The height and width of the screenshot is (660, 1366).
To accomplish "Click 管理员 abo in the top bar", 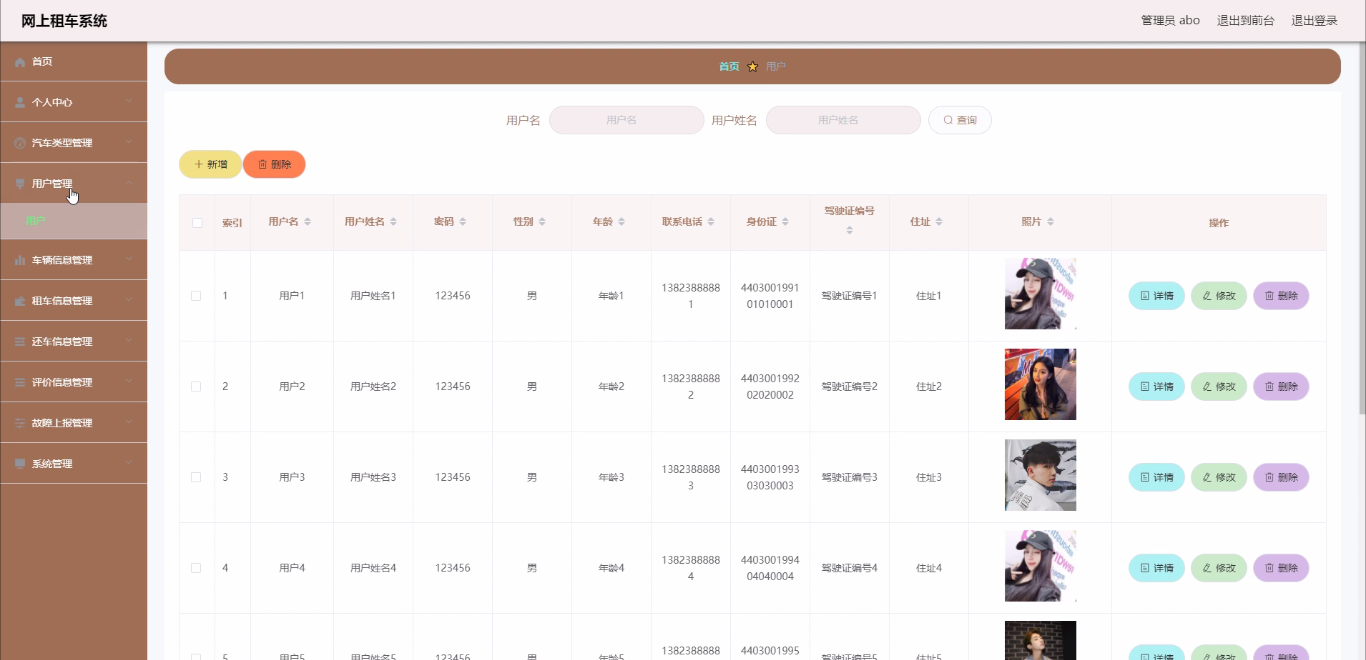I will pos(1170,20).
